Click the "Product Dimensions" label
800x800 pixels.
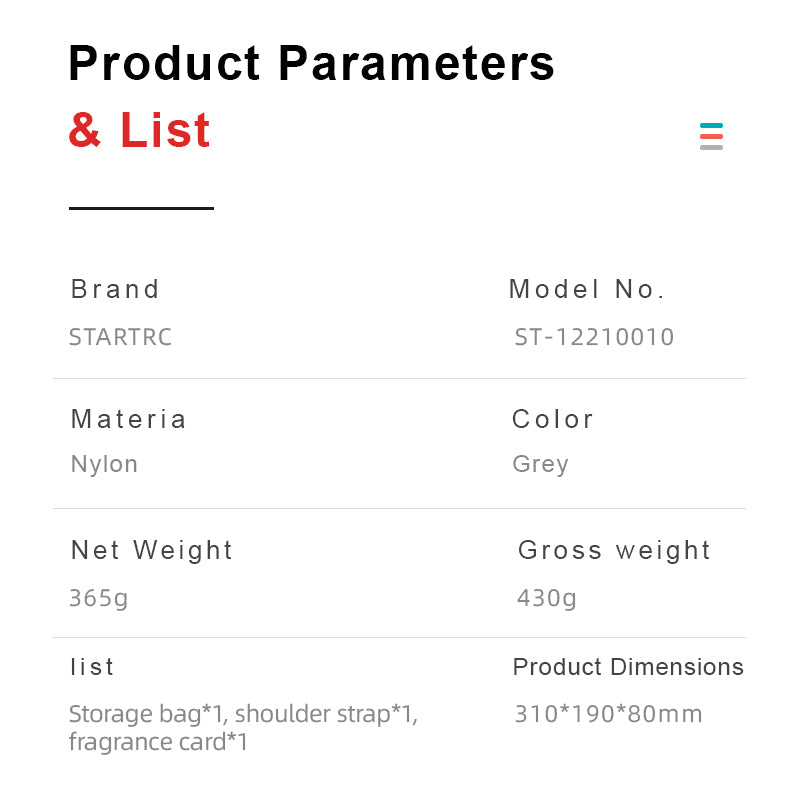pyautogui.click(x=628, y=667)
